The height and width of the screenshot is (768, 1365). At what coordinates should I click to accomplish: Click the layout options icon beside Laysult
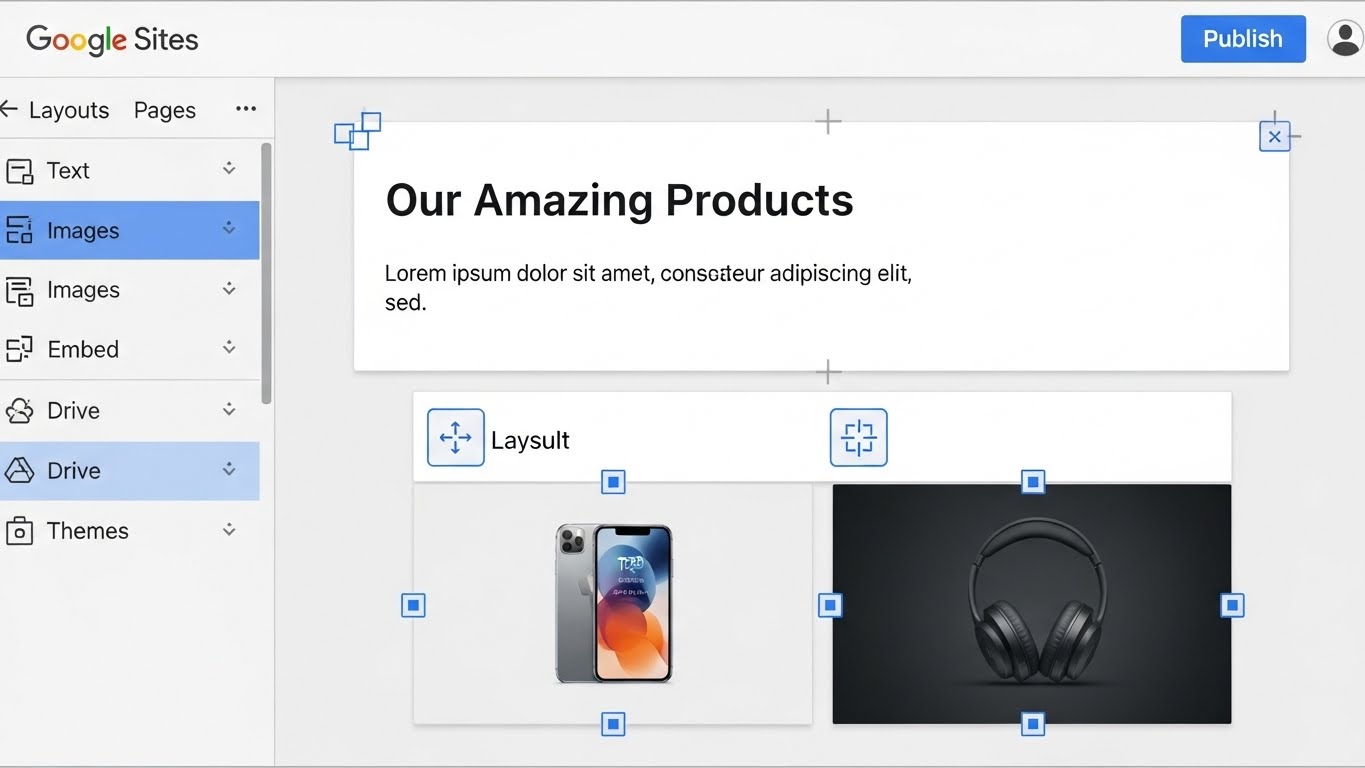coord(858,437)
